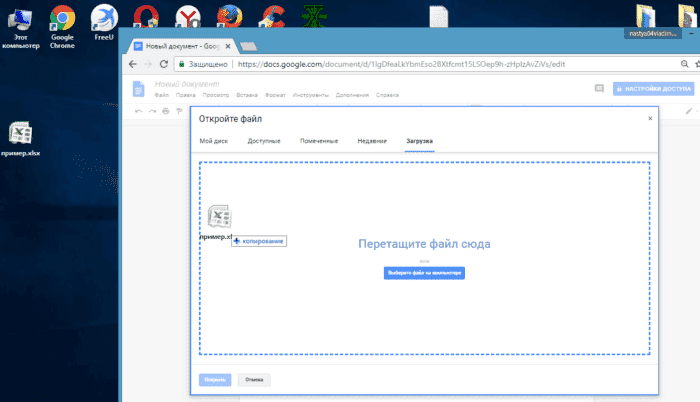Open the comments icon in Docs header
Viewport: 700px width, 402px height.
[x=598, y=88]
